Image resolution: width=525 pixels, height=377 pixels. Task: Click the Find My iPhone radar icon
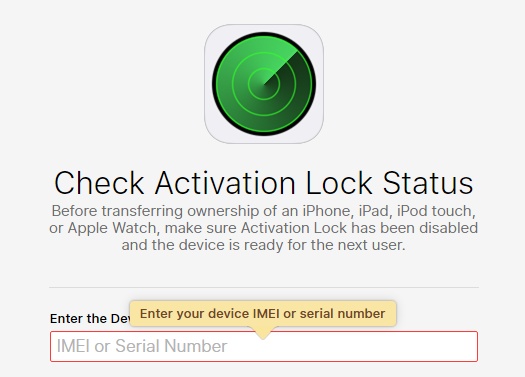pos(264,84)
